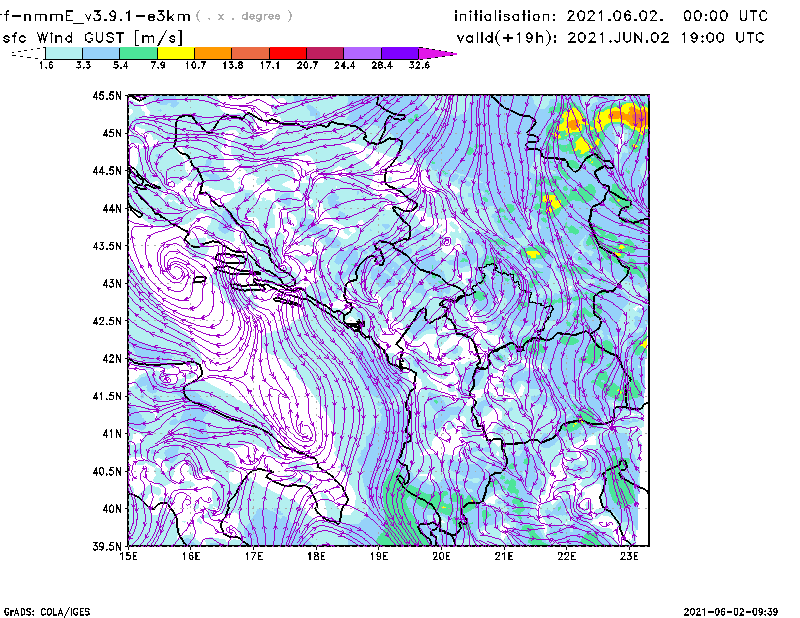Click the "40N" latitude label
This screenshot has width=800, height=618.
pos(112,509)
